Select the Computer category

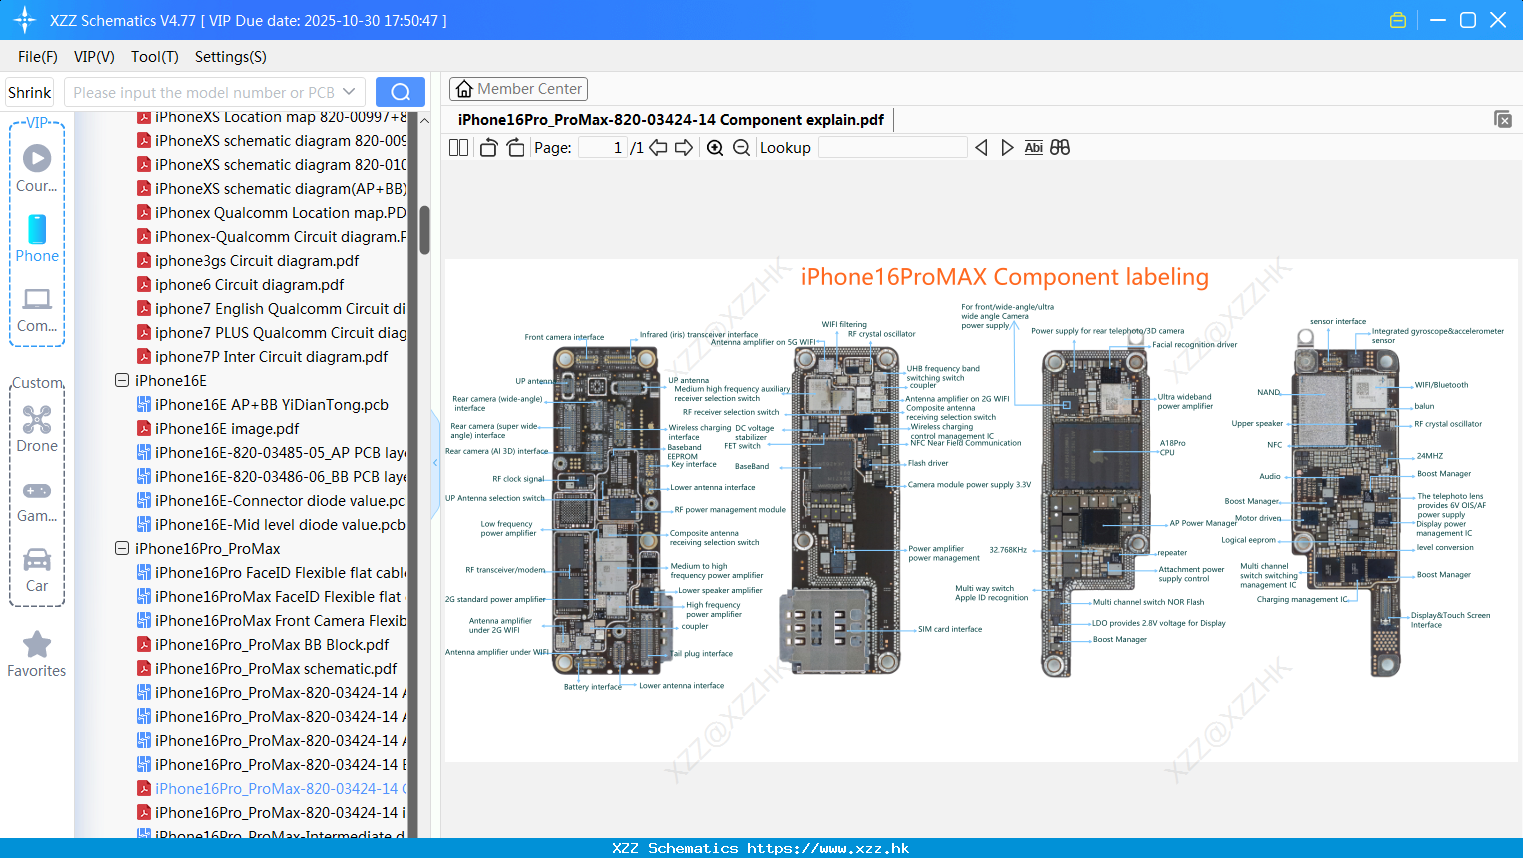coord(37,309)
